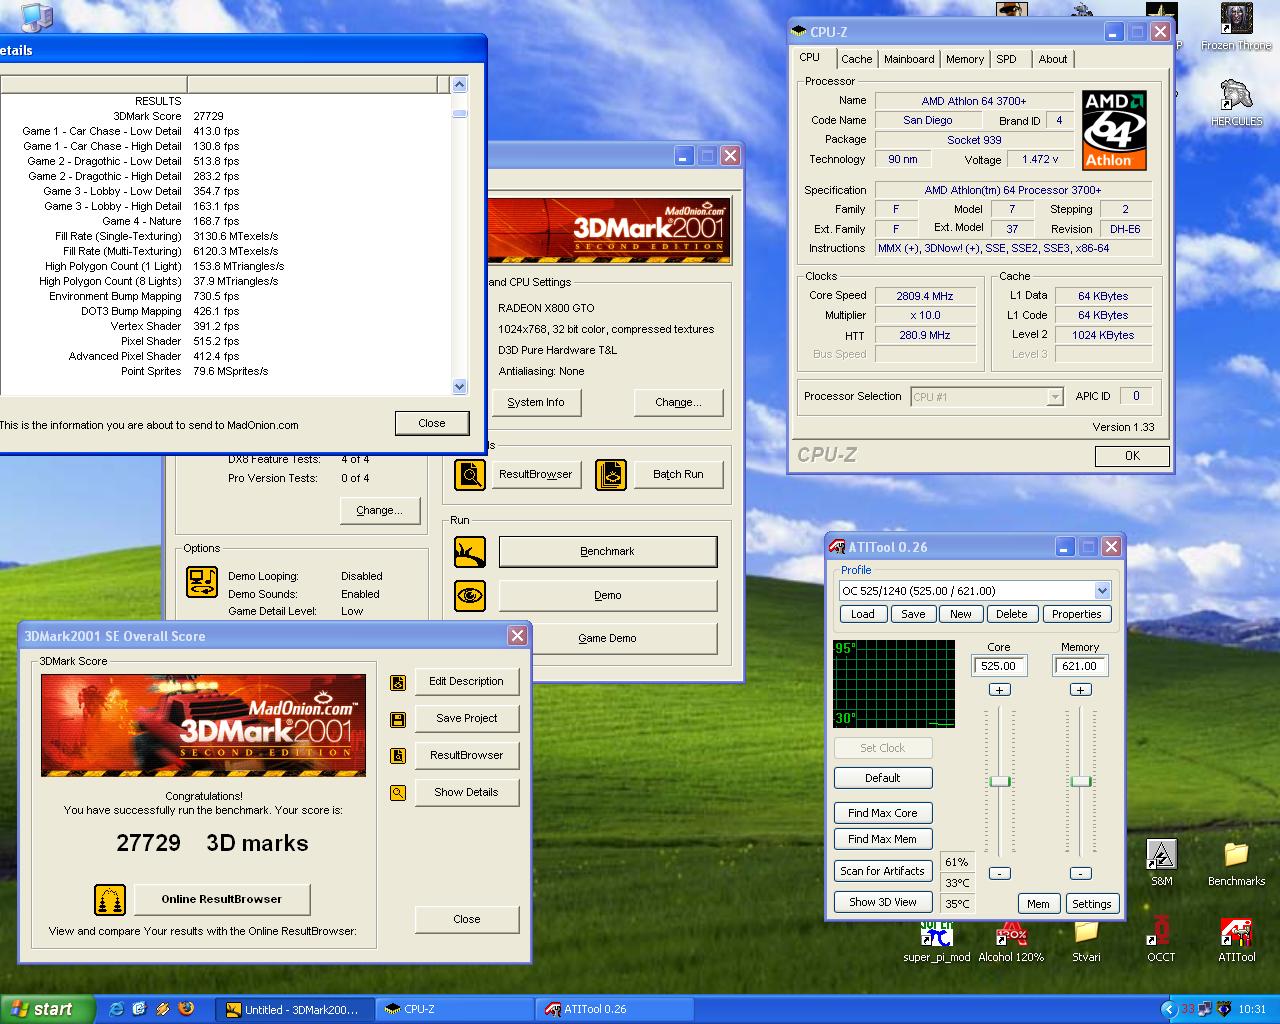
Task: Click the Save Project floppy disk icon
Action: point(398,719)
